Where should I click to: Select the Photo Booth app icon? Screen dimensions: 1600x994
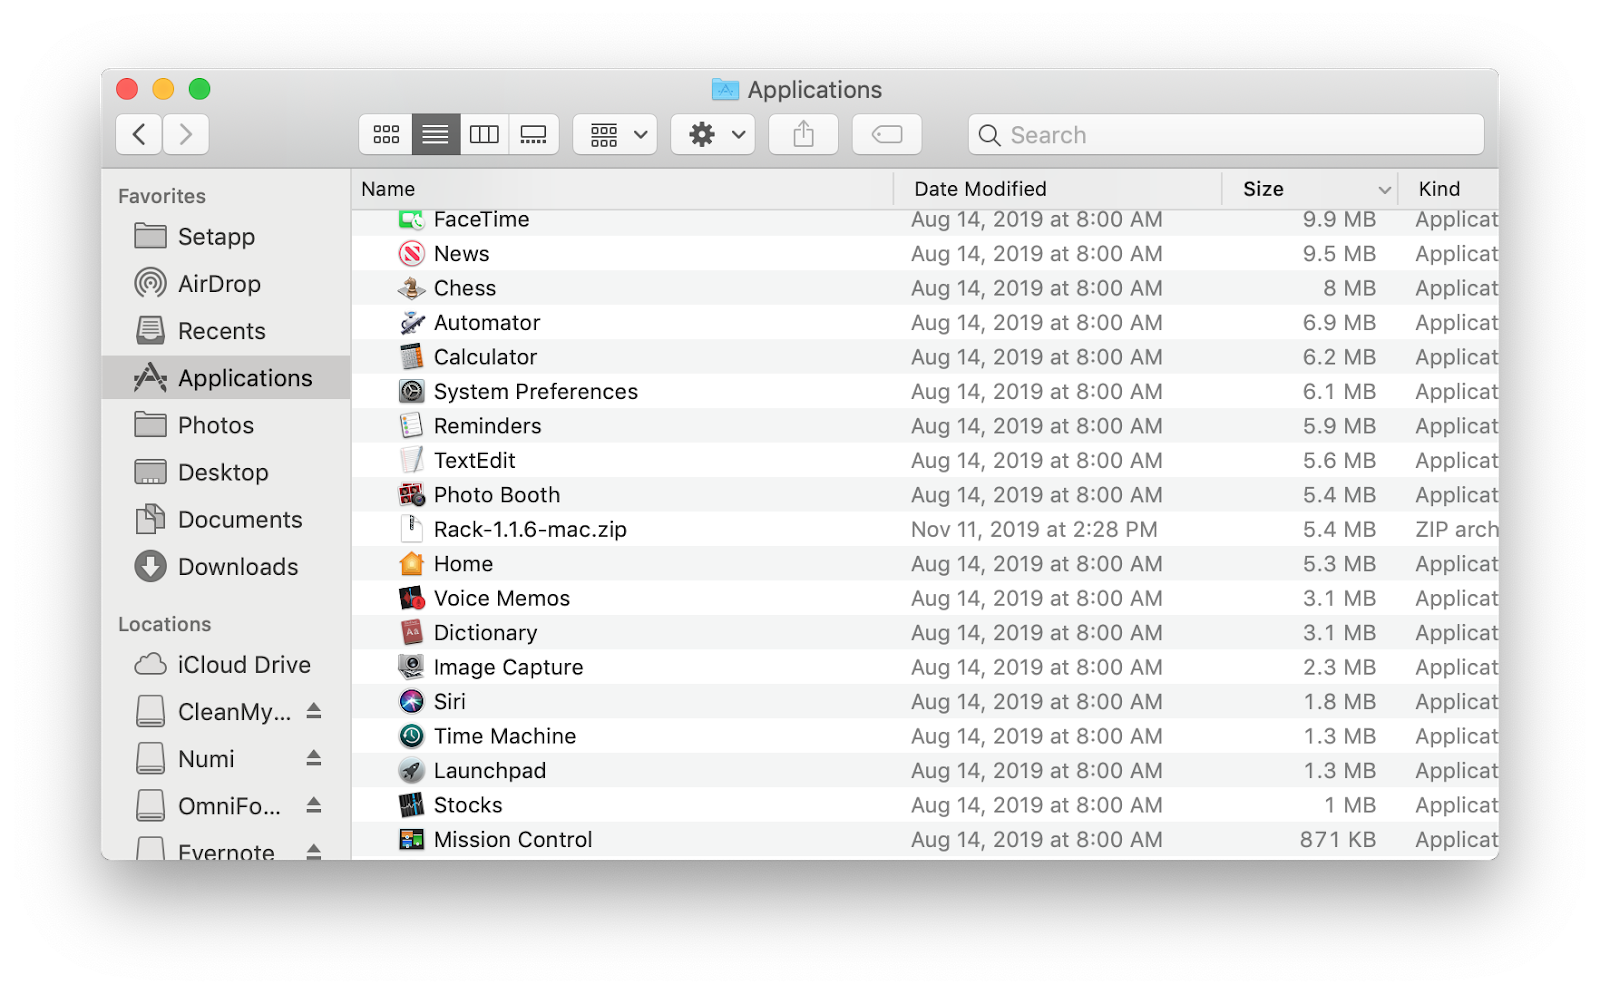[412, 495]
